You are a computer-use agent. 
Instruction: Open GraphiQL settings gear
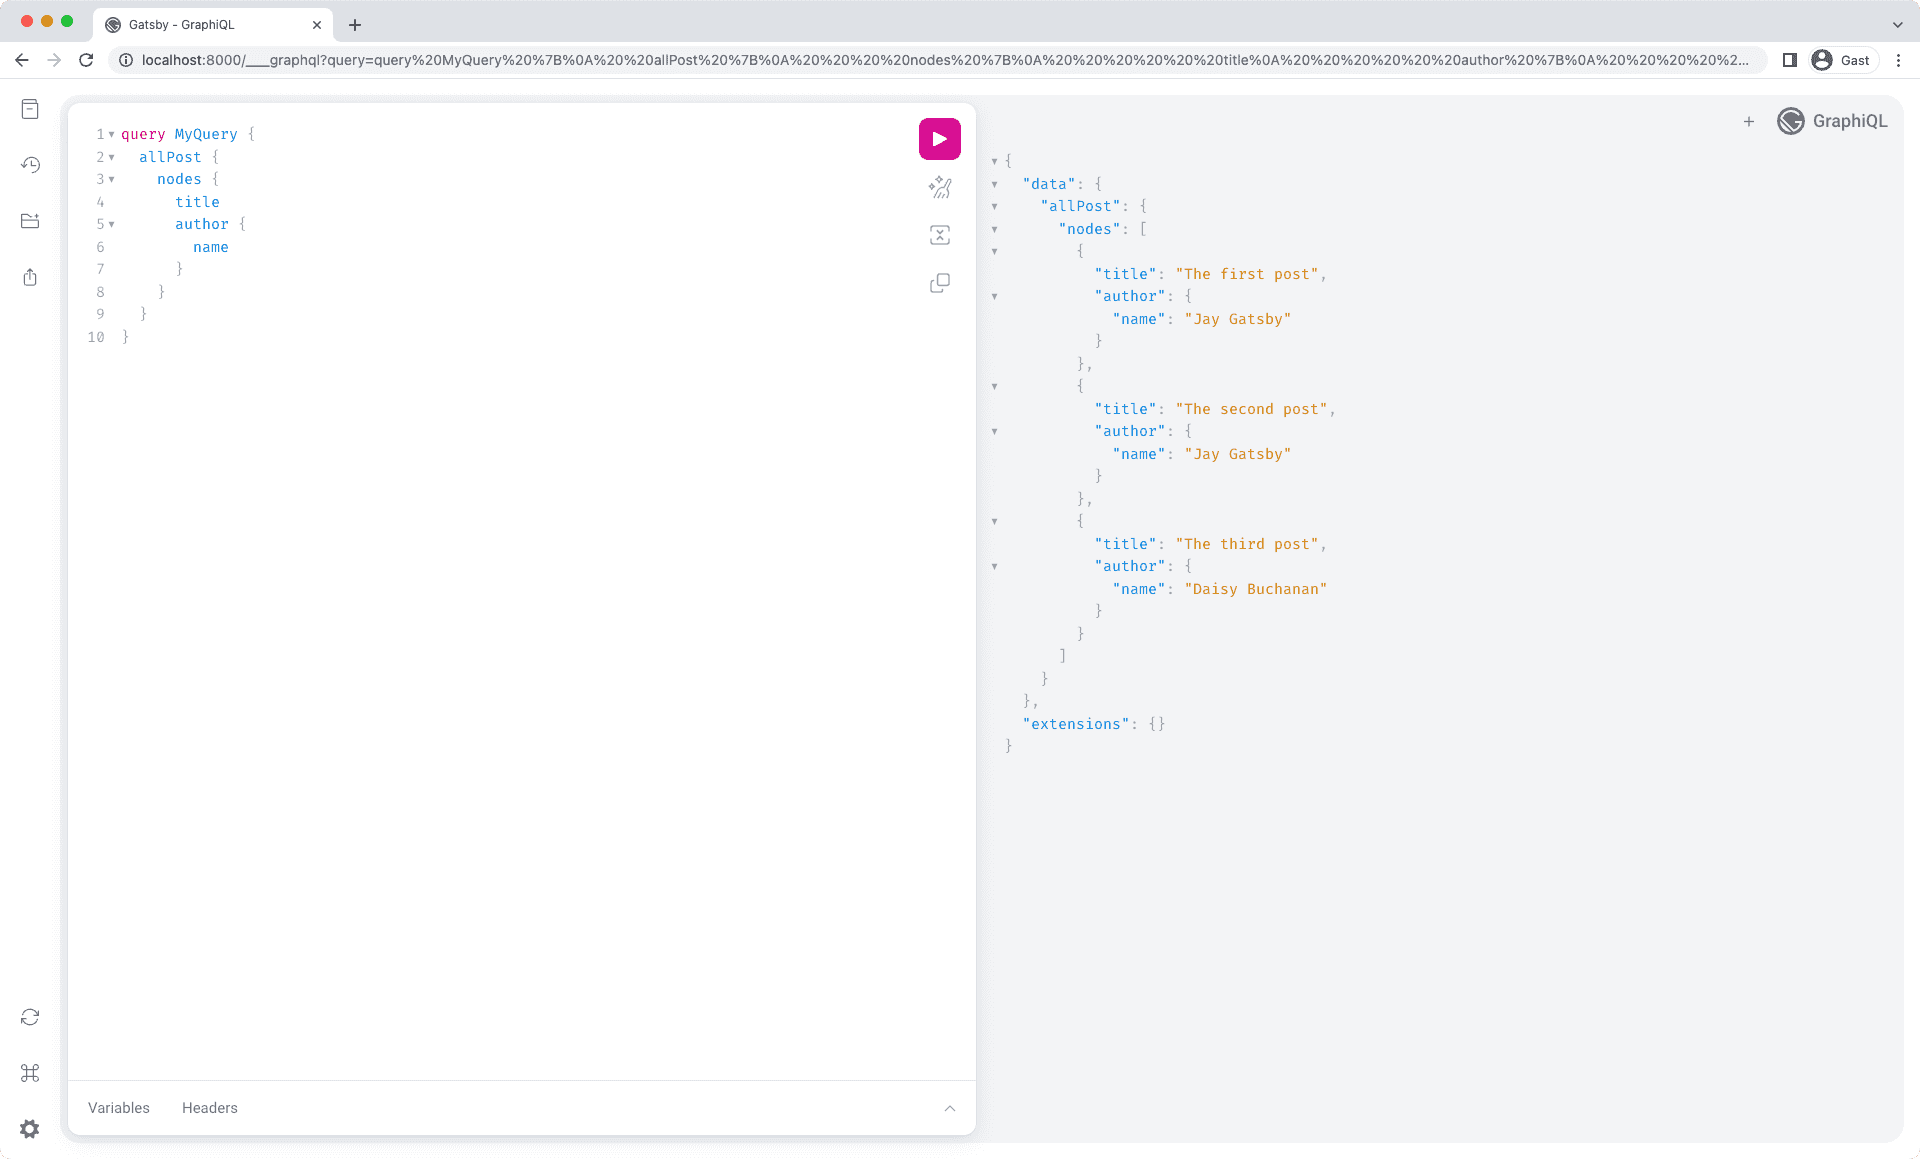pyautogui.click(x=30, y=1129)
